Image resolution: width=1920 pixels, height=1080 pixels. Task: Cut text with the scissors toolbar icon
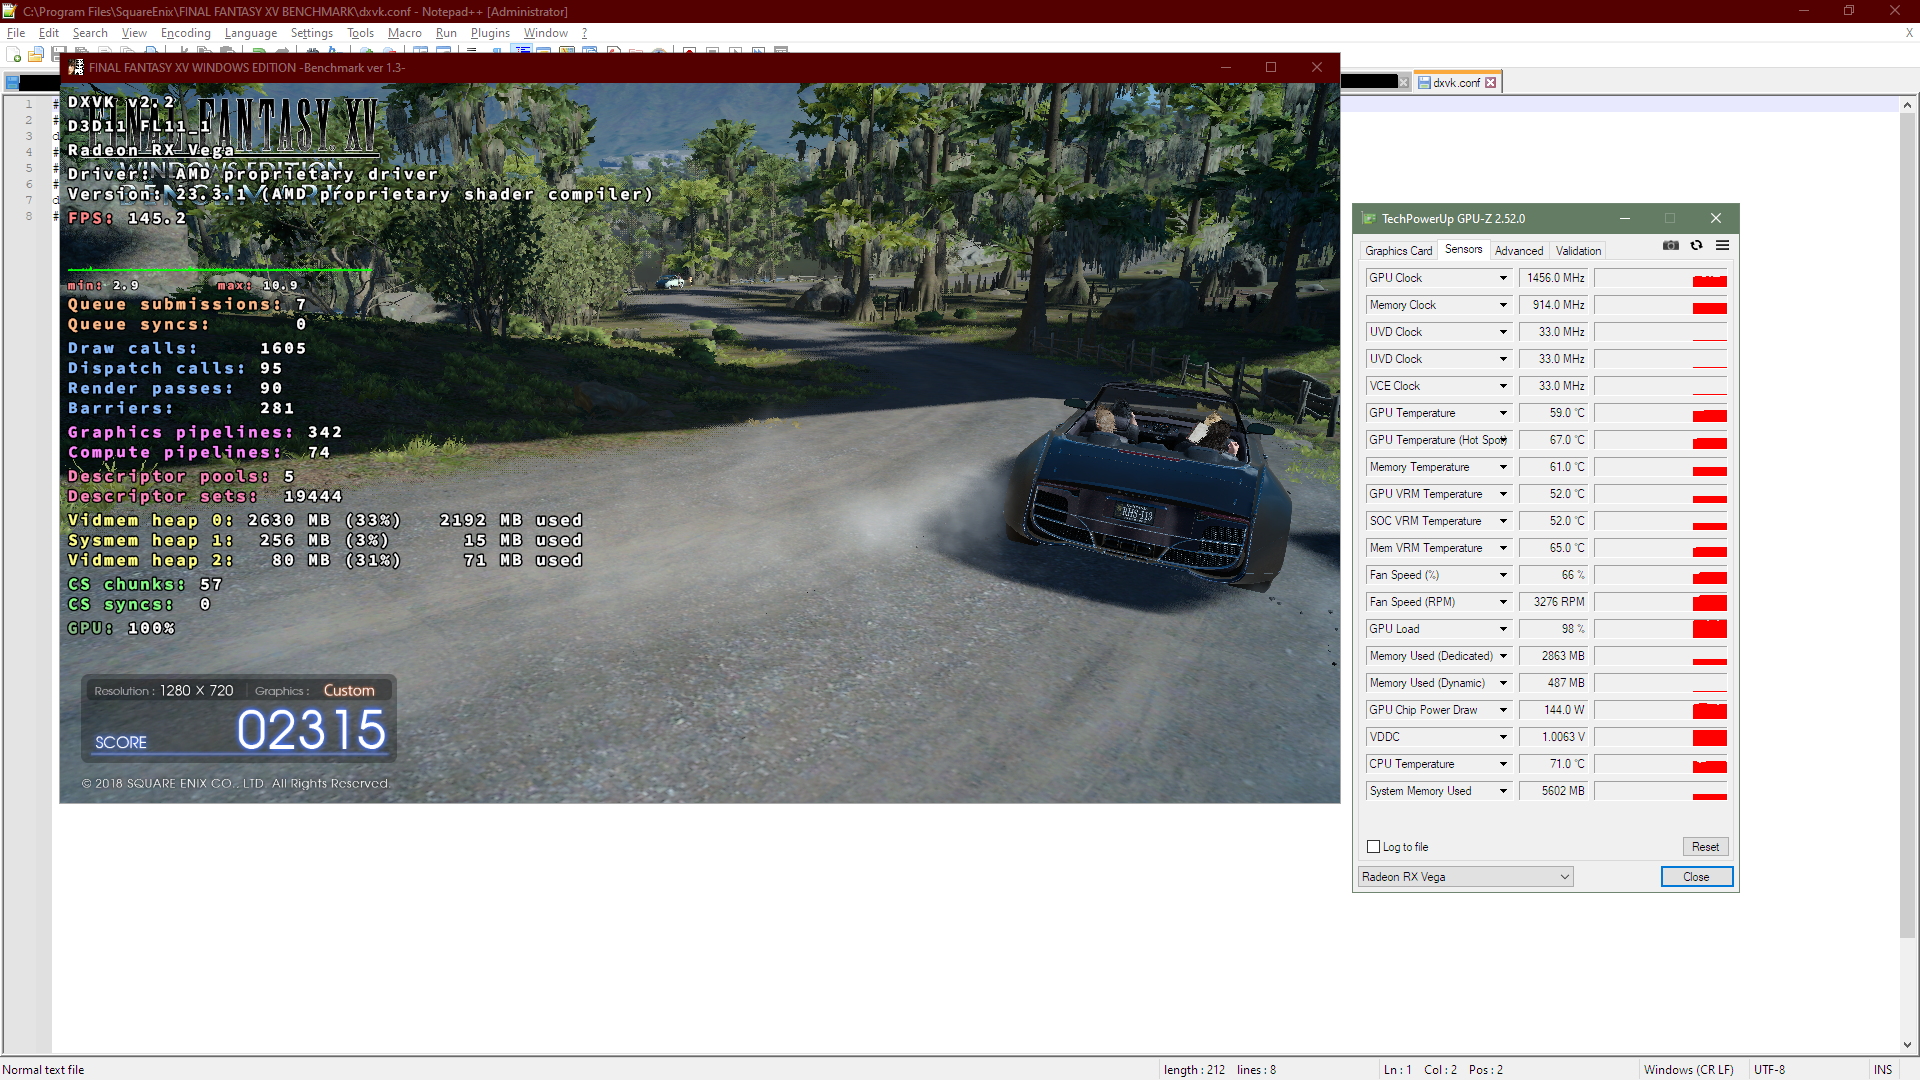[x=185, y=55]
